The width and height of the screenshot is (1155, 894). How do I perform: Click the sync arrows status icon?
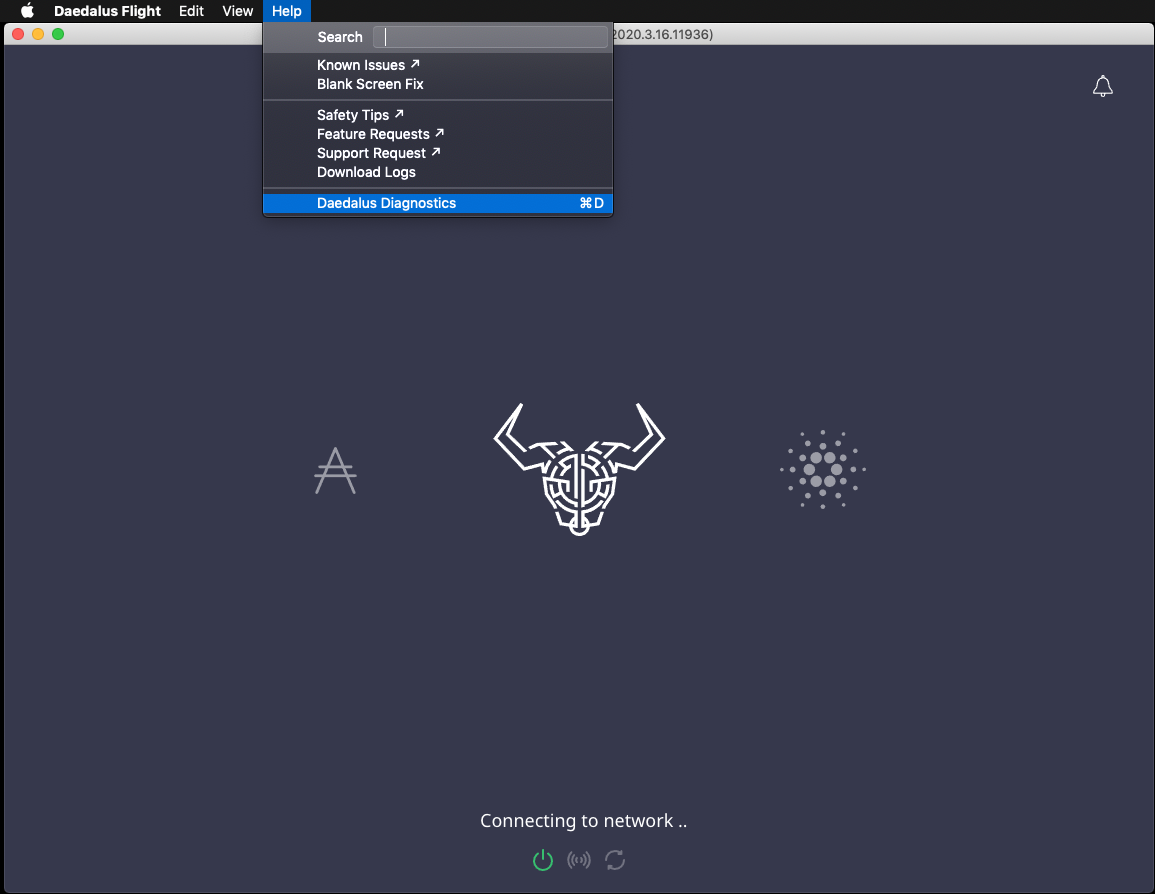(x=615, y=860)
